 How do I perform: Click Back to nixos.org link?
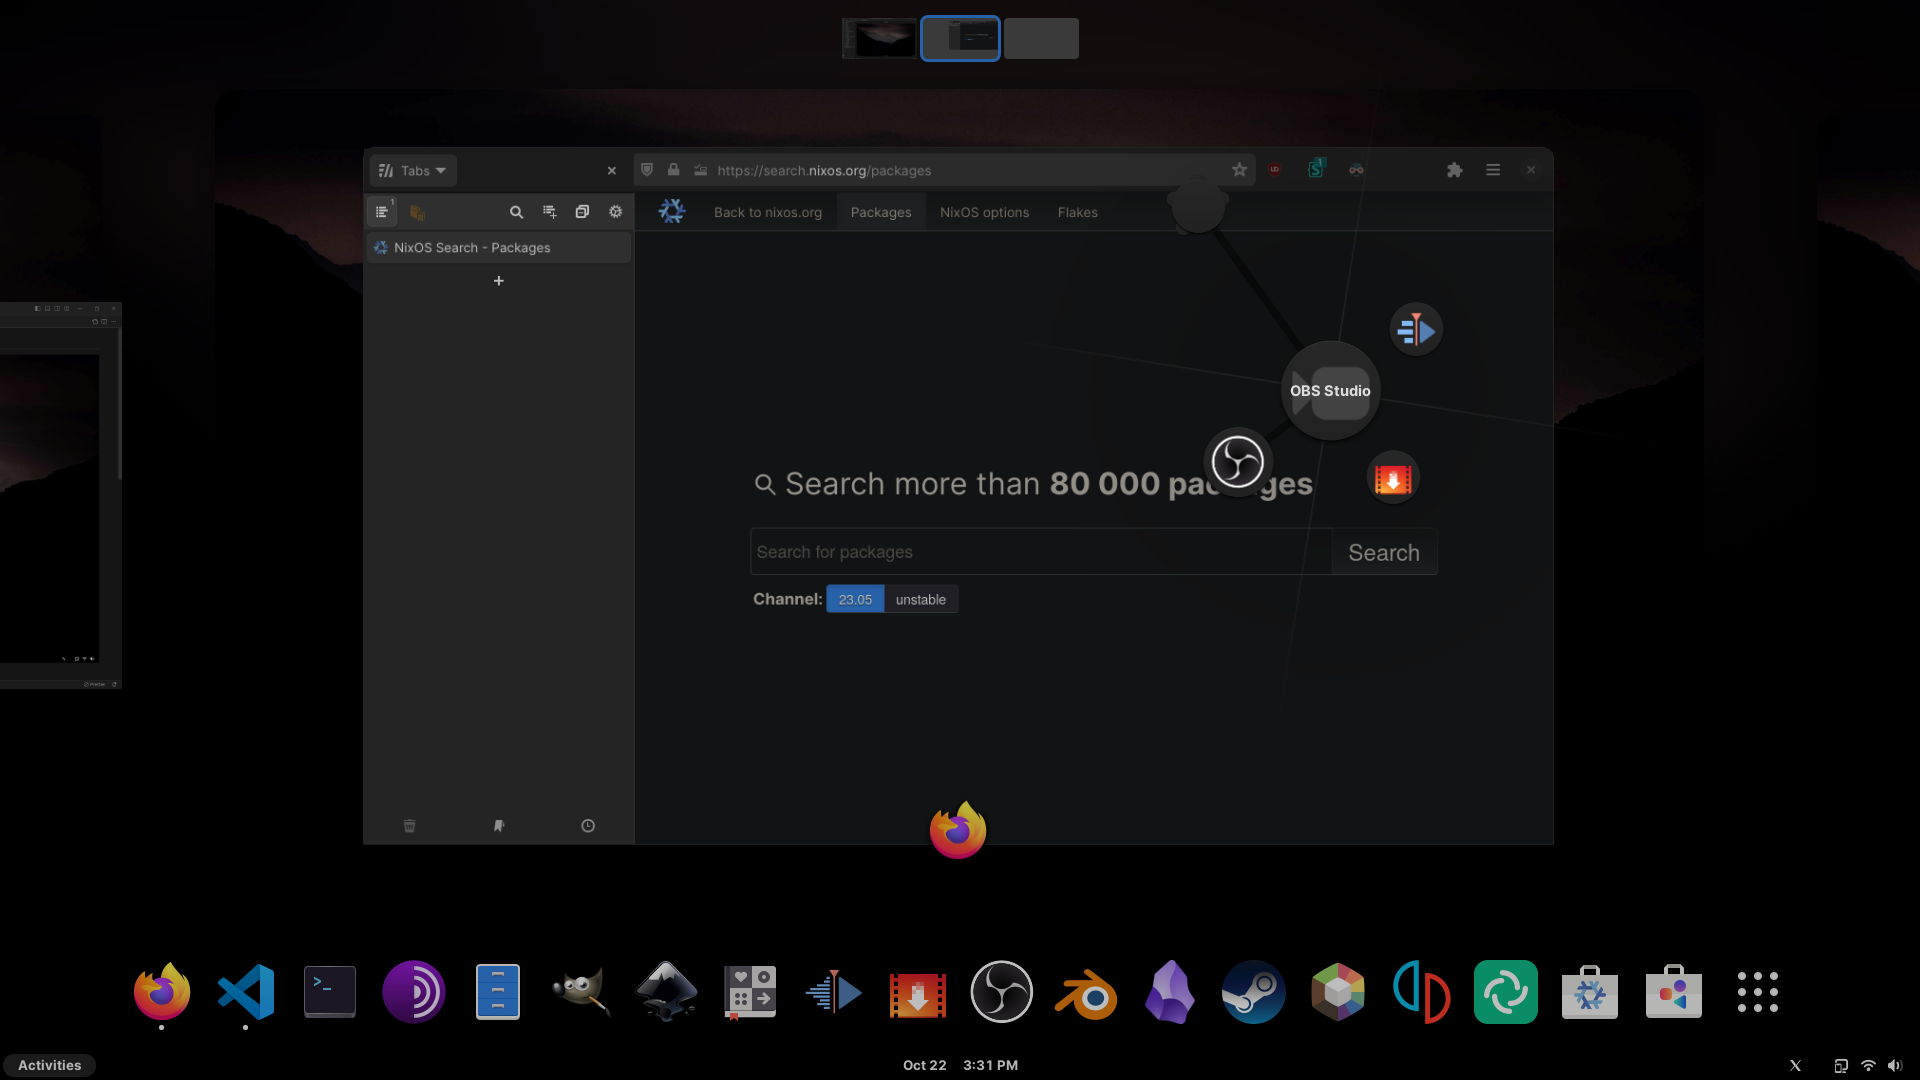point(767,212)
